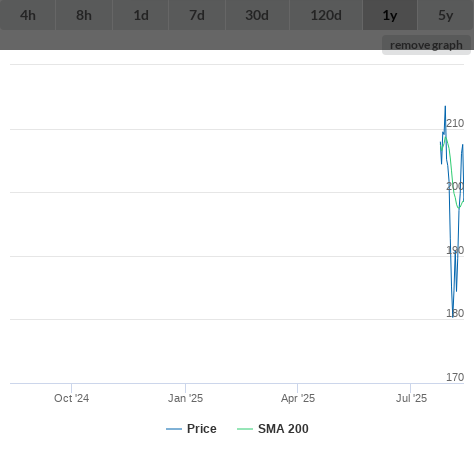Switch to the 4h time range
The height and width of the screenshot is (455, 474).
(x=28, y=15)
